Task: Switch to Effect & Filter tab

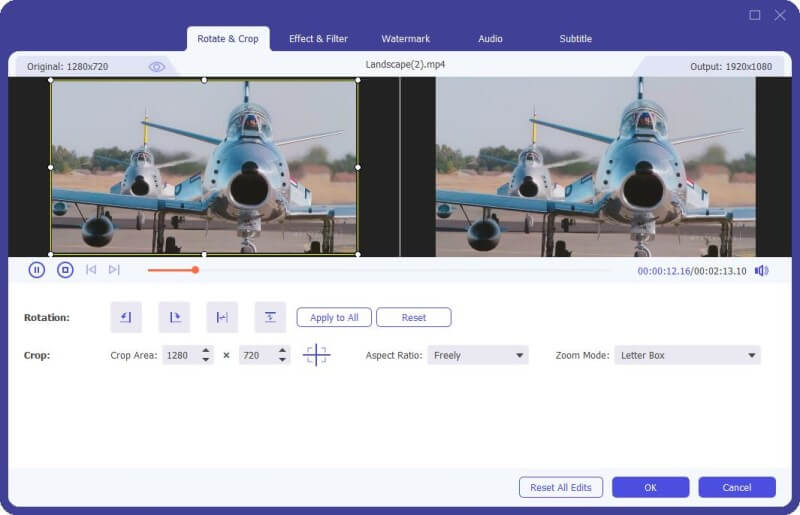Action: [x=318, y=39]
